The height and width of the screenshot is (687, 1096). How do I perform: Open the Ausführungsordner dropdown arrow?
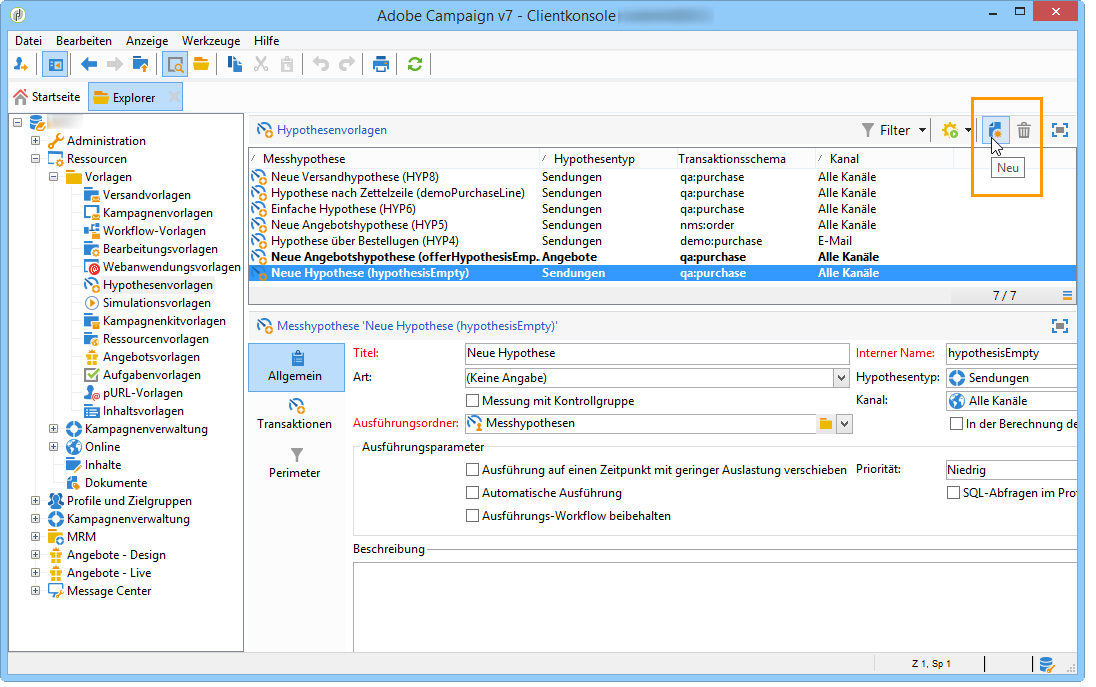(844, 424)
